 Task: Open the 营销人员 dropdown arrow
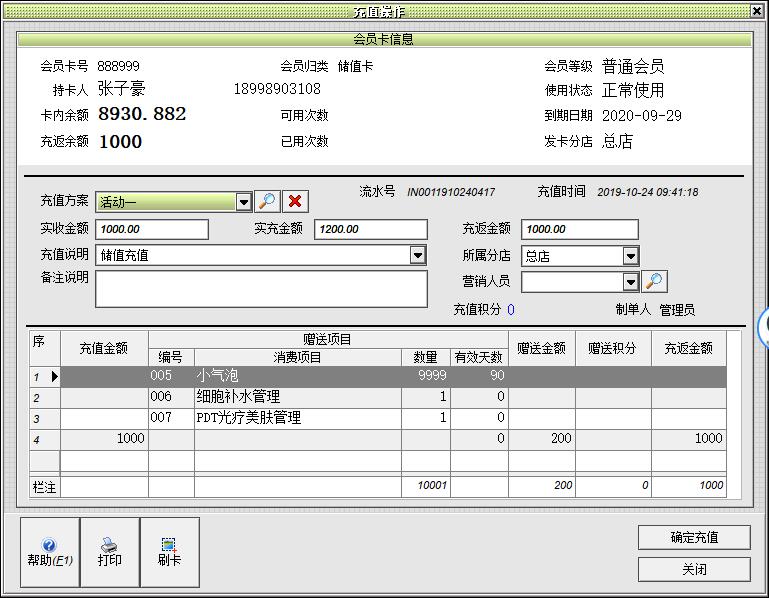(631, 282)
